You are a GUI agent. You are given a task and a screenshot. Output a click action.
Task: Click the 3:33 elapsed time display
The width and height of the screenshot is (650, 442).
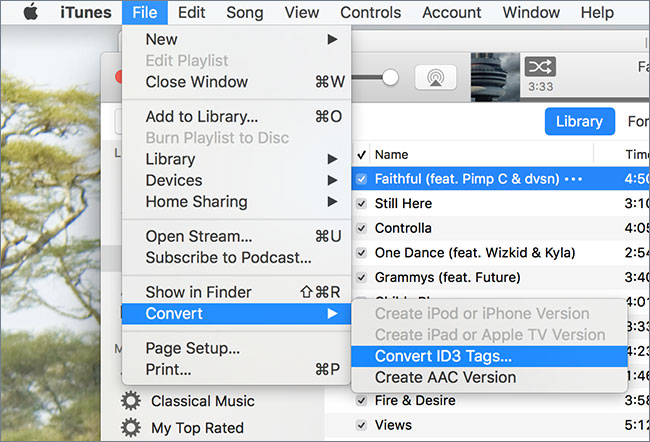coord(541,87)
